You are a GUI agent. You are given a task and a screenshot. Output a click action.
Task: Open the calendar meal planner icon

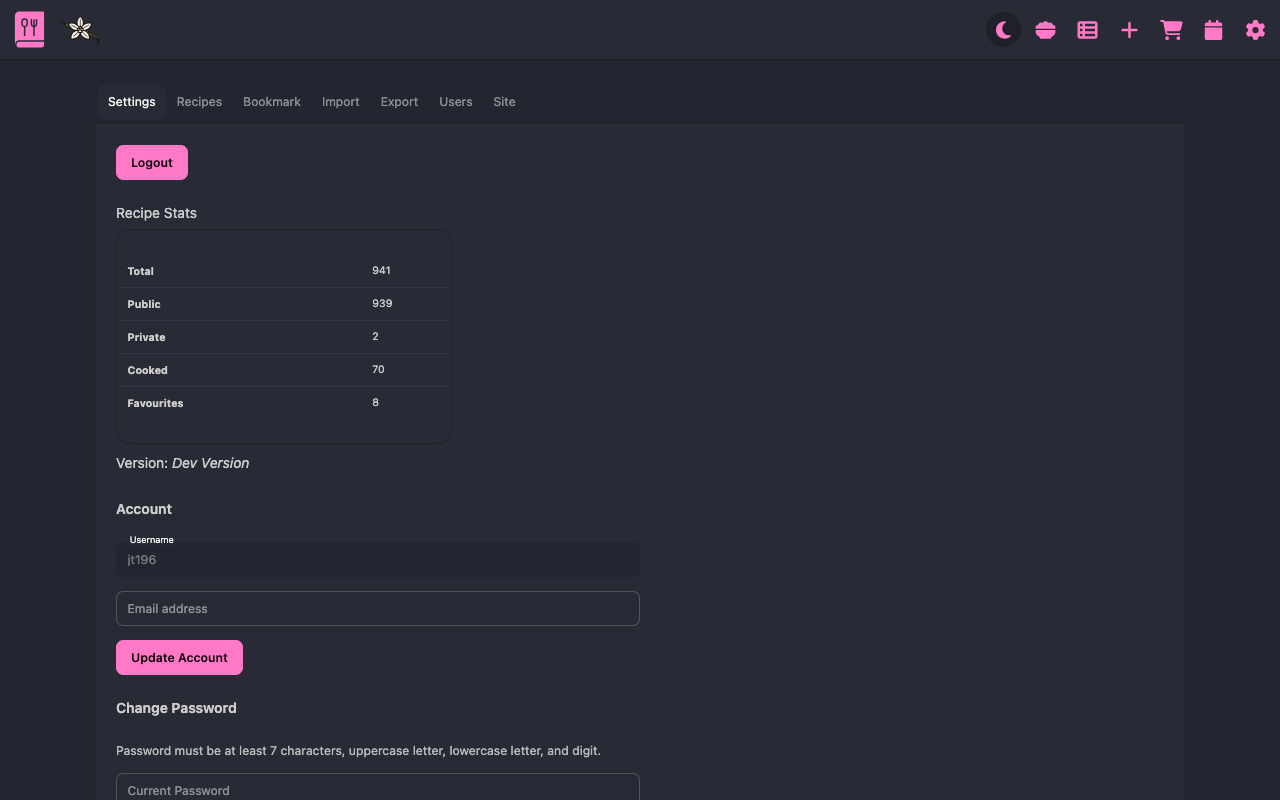point(1214,30)
